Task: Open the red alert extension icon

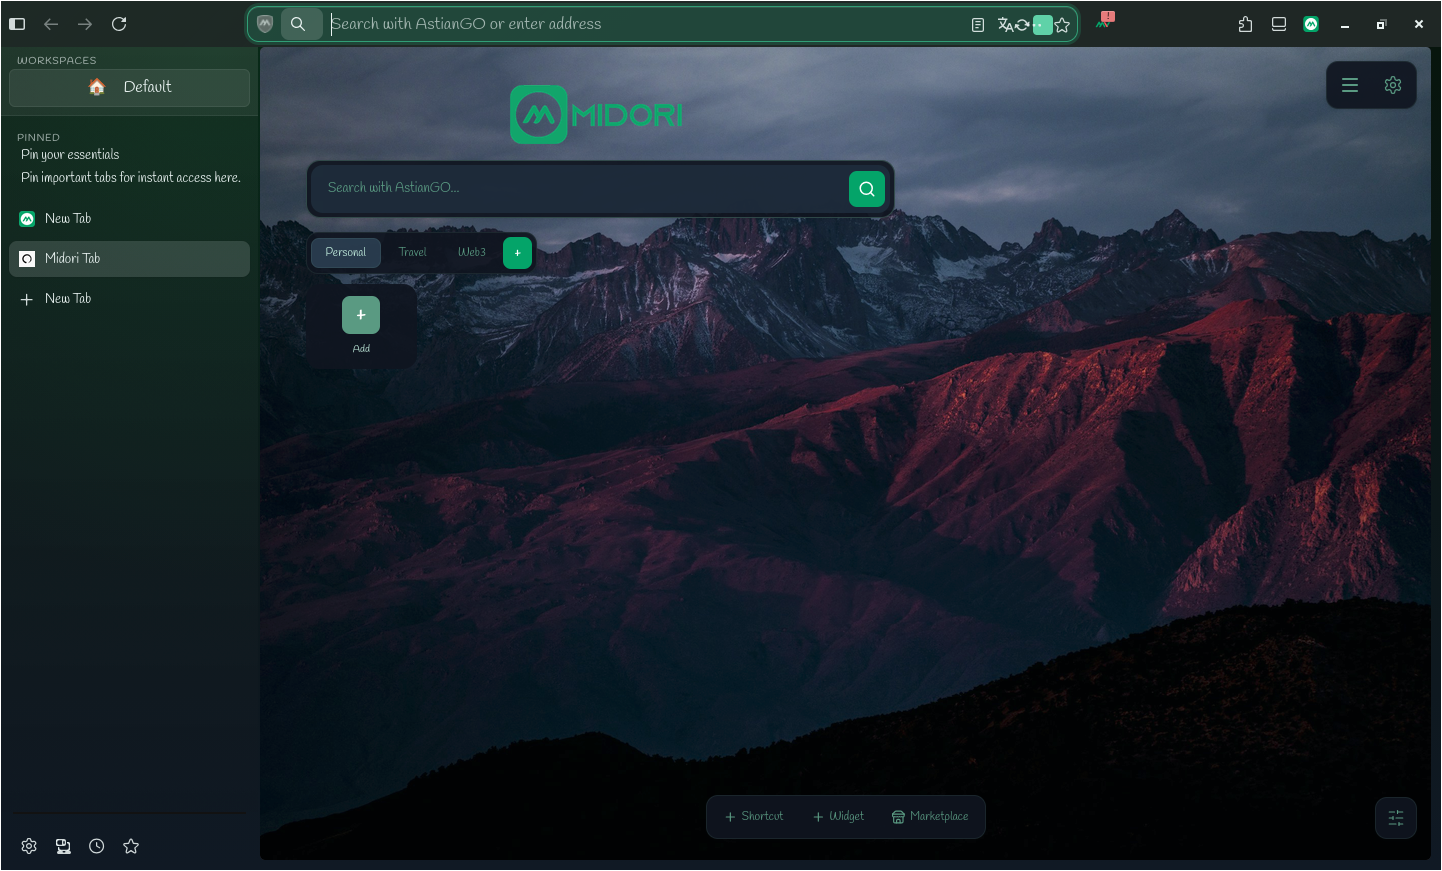Action: point(1105,20)
